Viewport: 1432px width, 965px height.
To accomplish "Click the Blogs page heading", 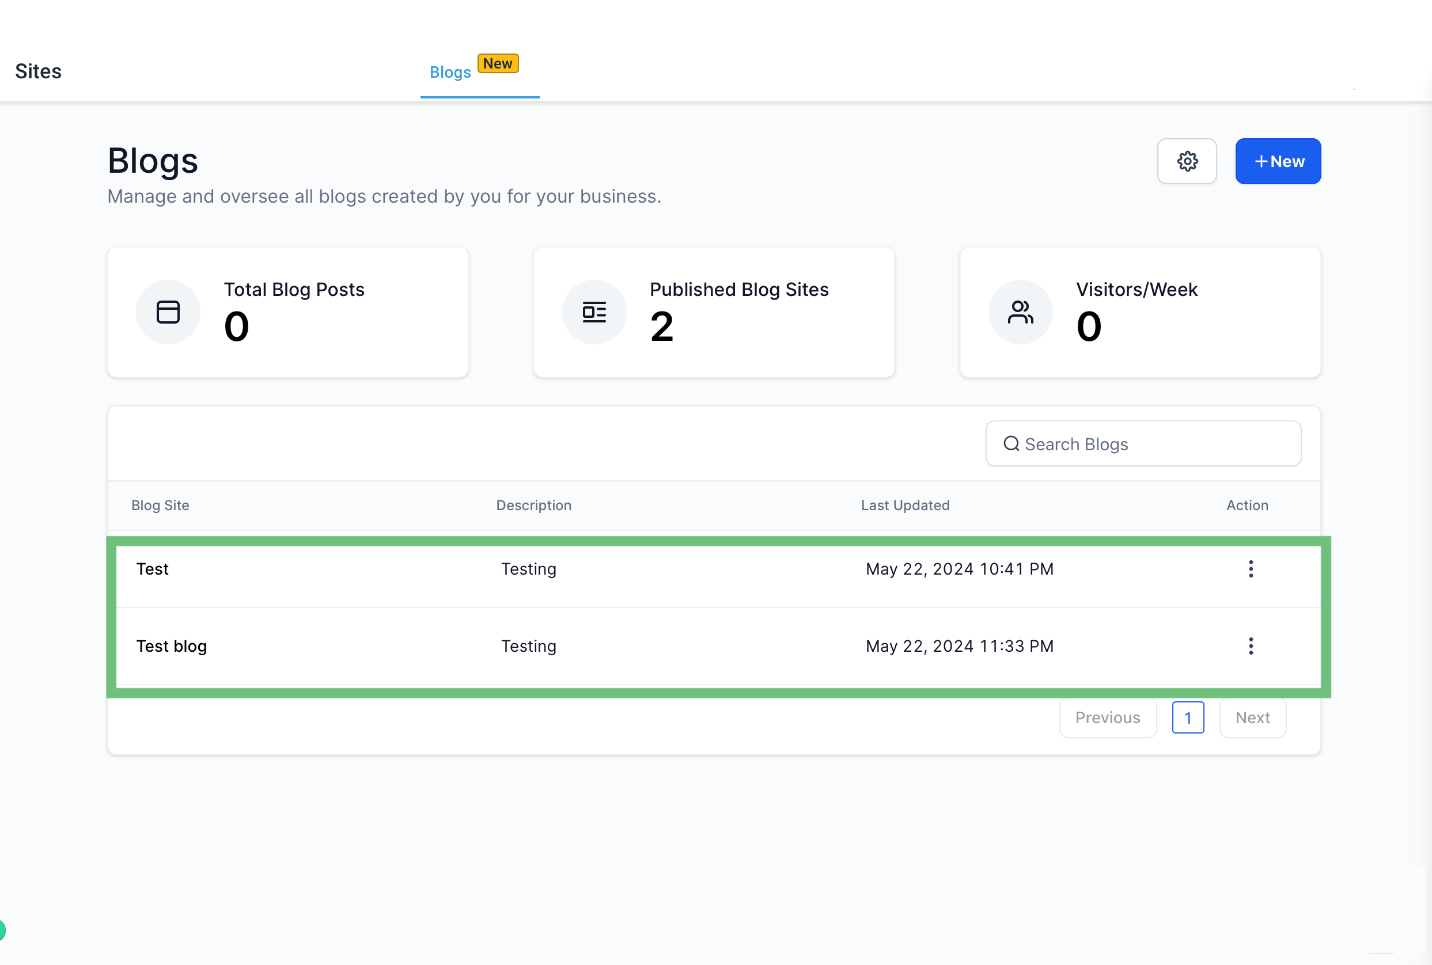I will click(153, 161).
